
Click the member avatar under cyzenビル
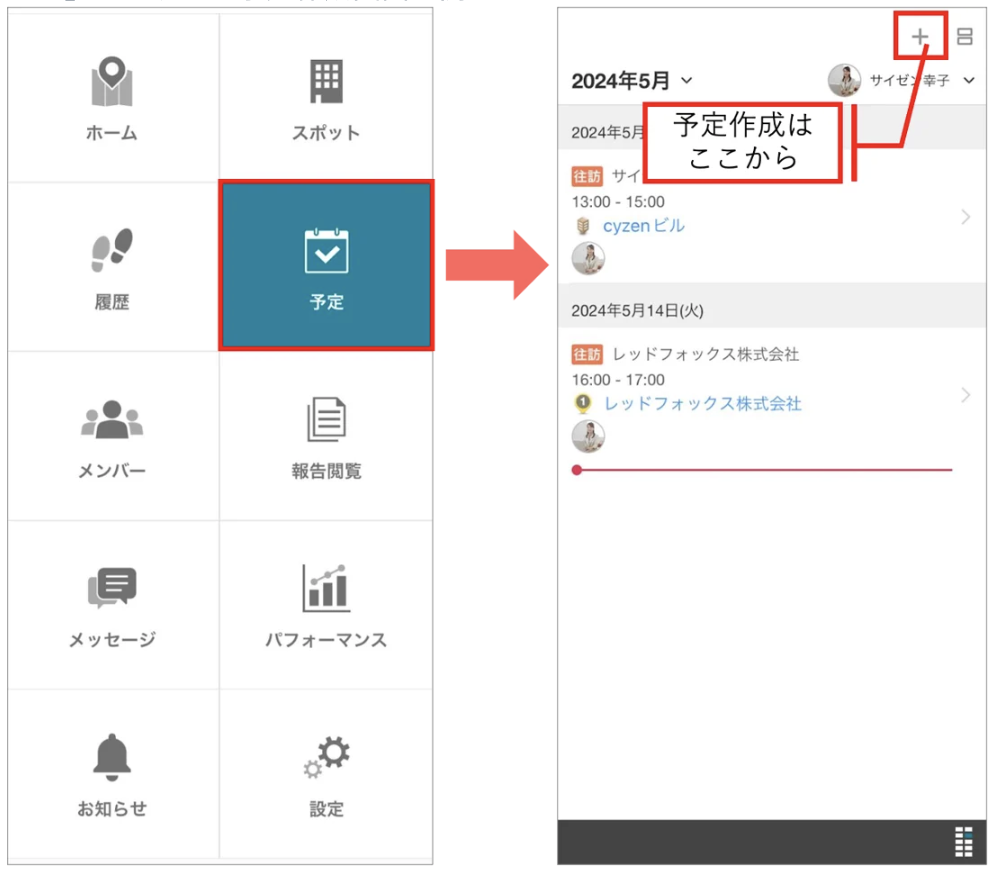click(588, 258)
